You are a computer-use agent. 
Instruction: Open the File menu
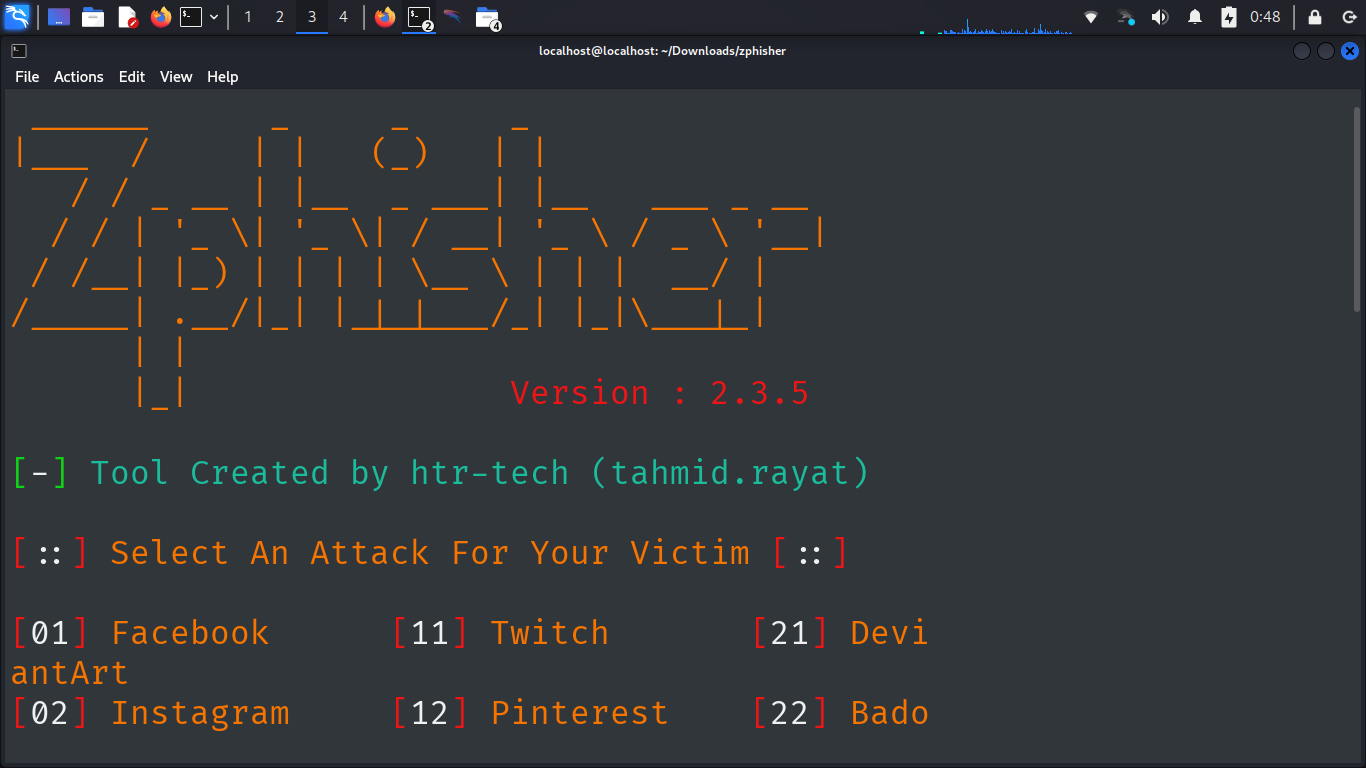click(27, 77)
